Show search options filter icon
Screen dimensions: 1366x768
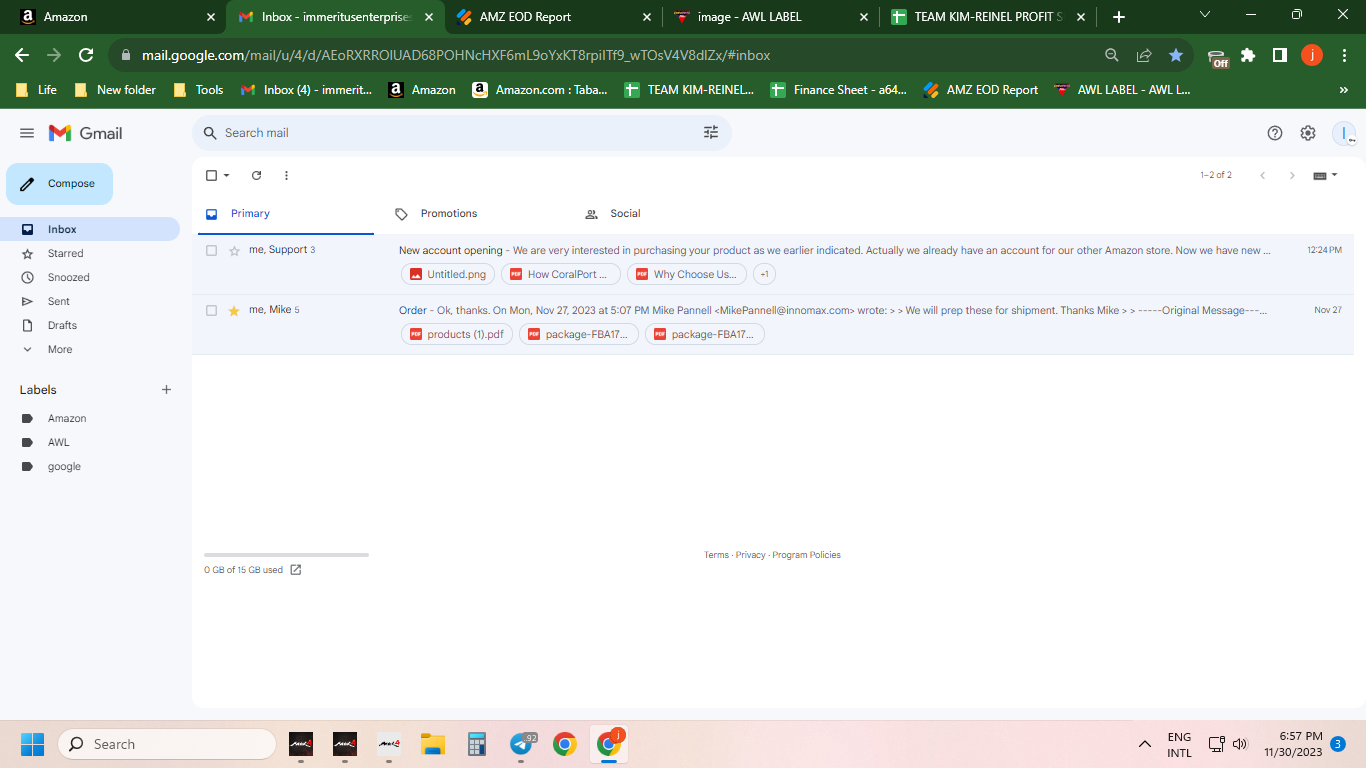tap(711, 132)
